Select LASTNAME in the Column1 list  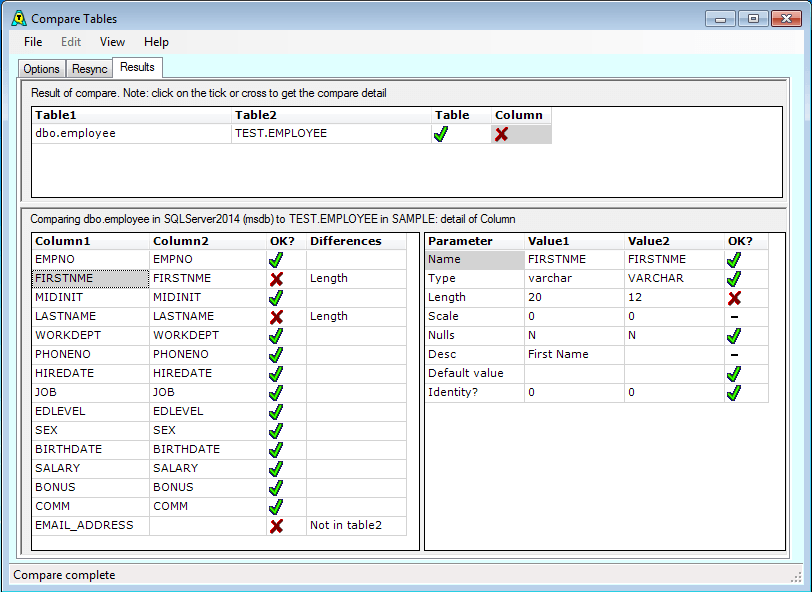point(91,316)
